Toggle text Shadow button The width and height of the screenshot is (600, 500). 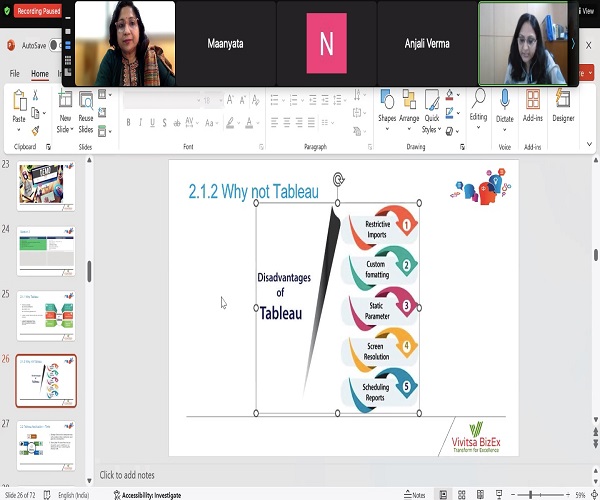point(164,122)
